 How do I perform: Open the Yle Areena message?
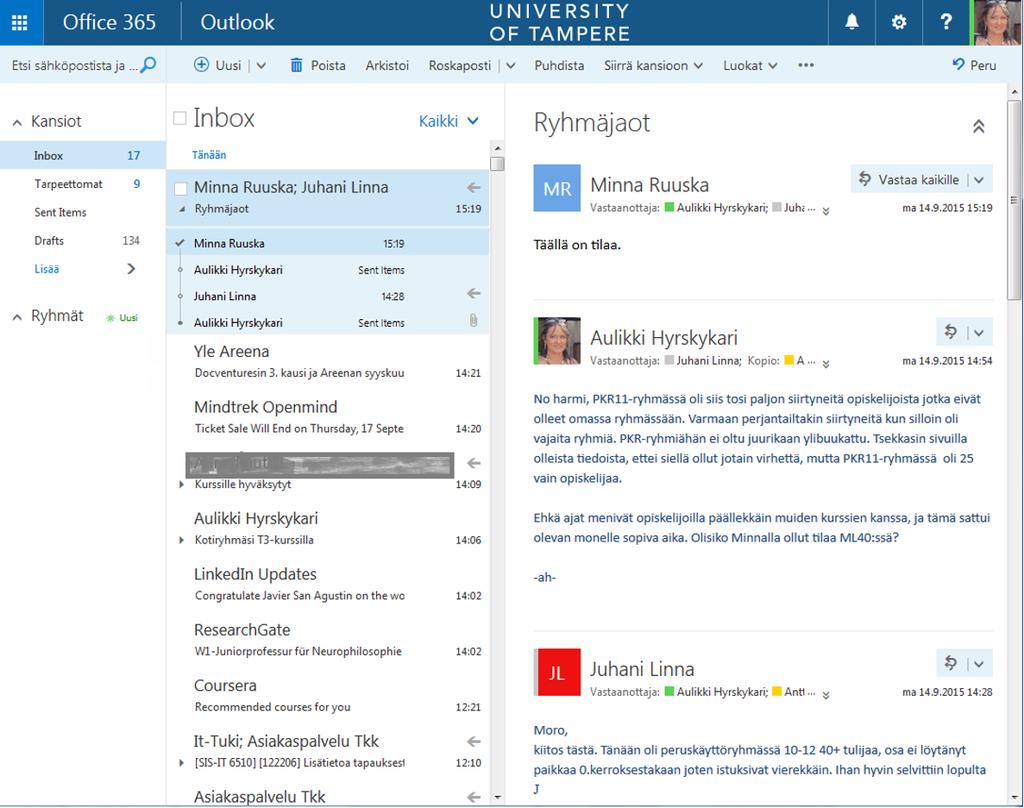pos(328,362)
